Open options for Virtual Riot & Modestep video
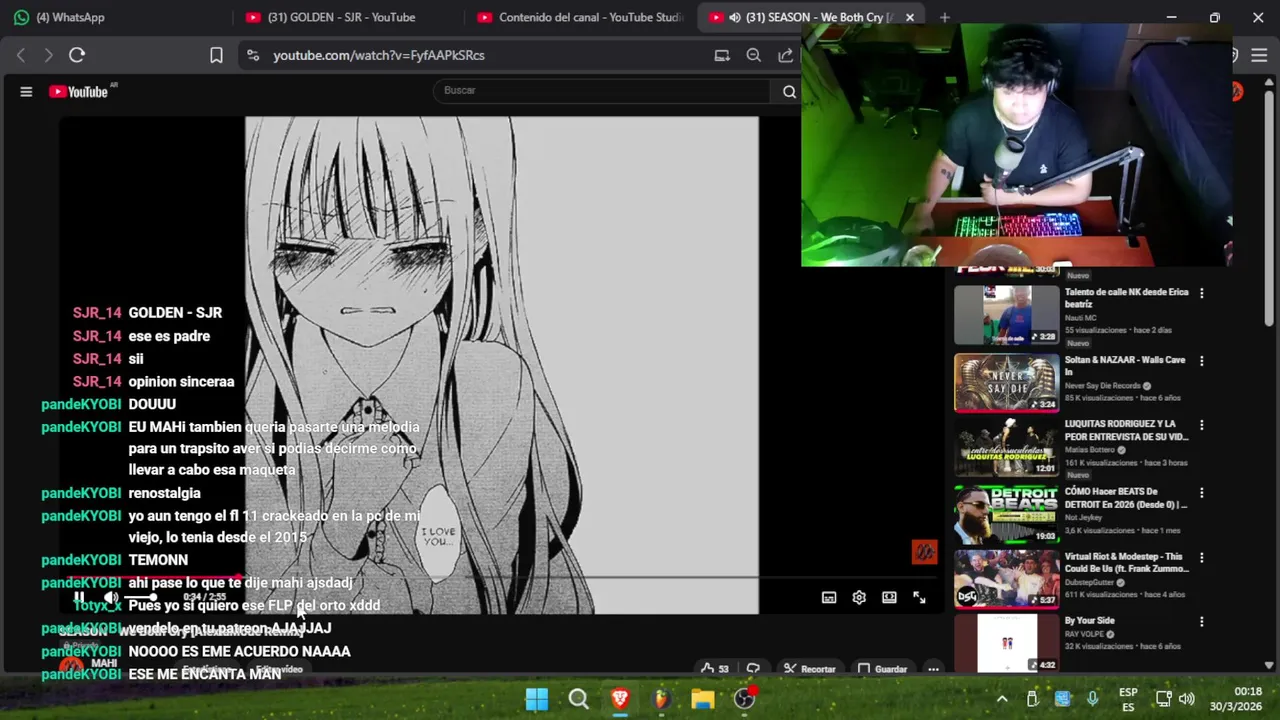 1202,557
